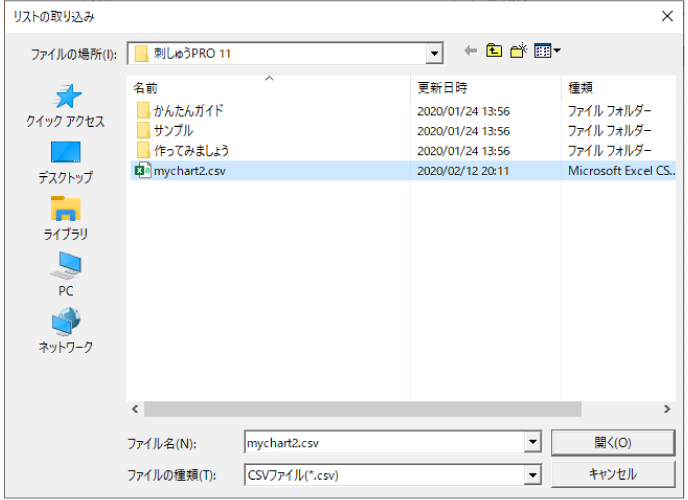This screenshot has width=688, height=500.
Task: Click the キャンセル button
Action: (x=613, y=475)
